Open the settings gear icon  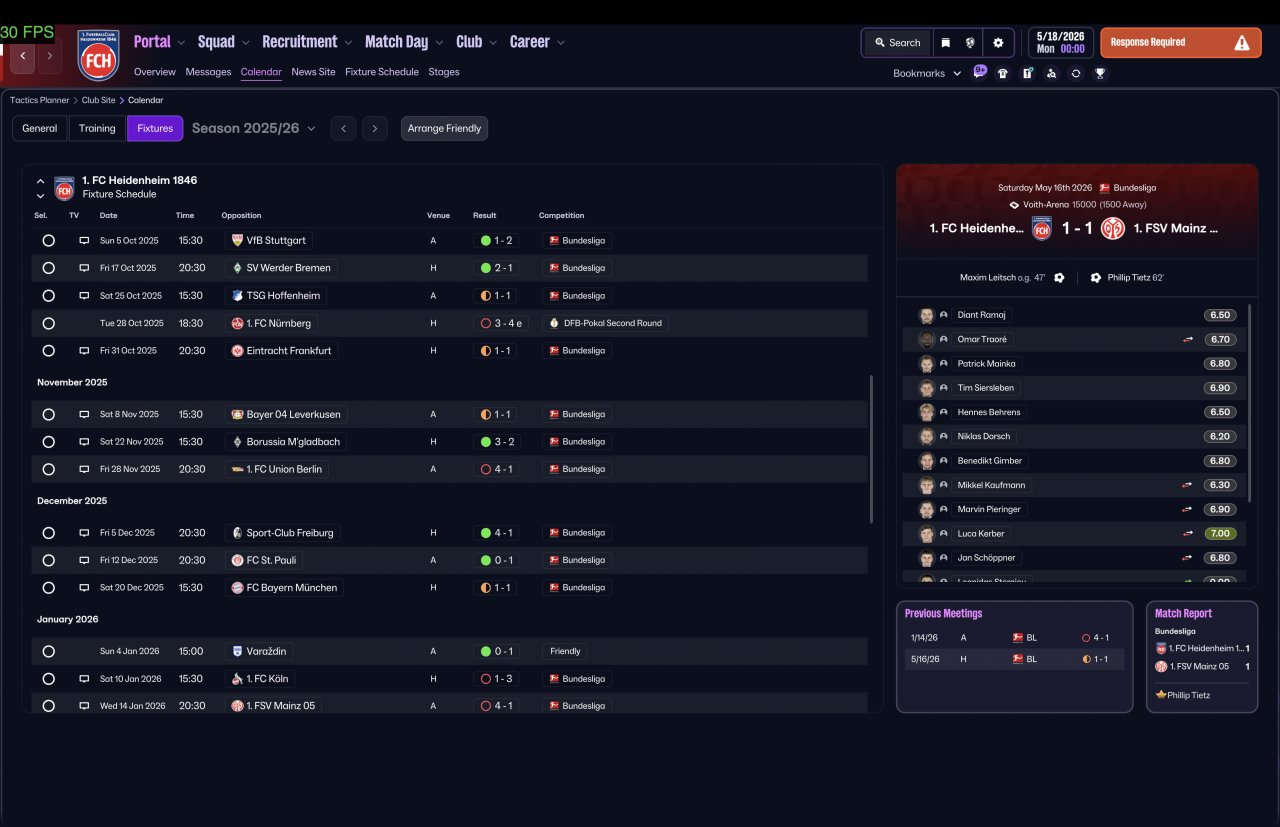998,43
